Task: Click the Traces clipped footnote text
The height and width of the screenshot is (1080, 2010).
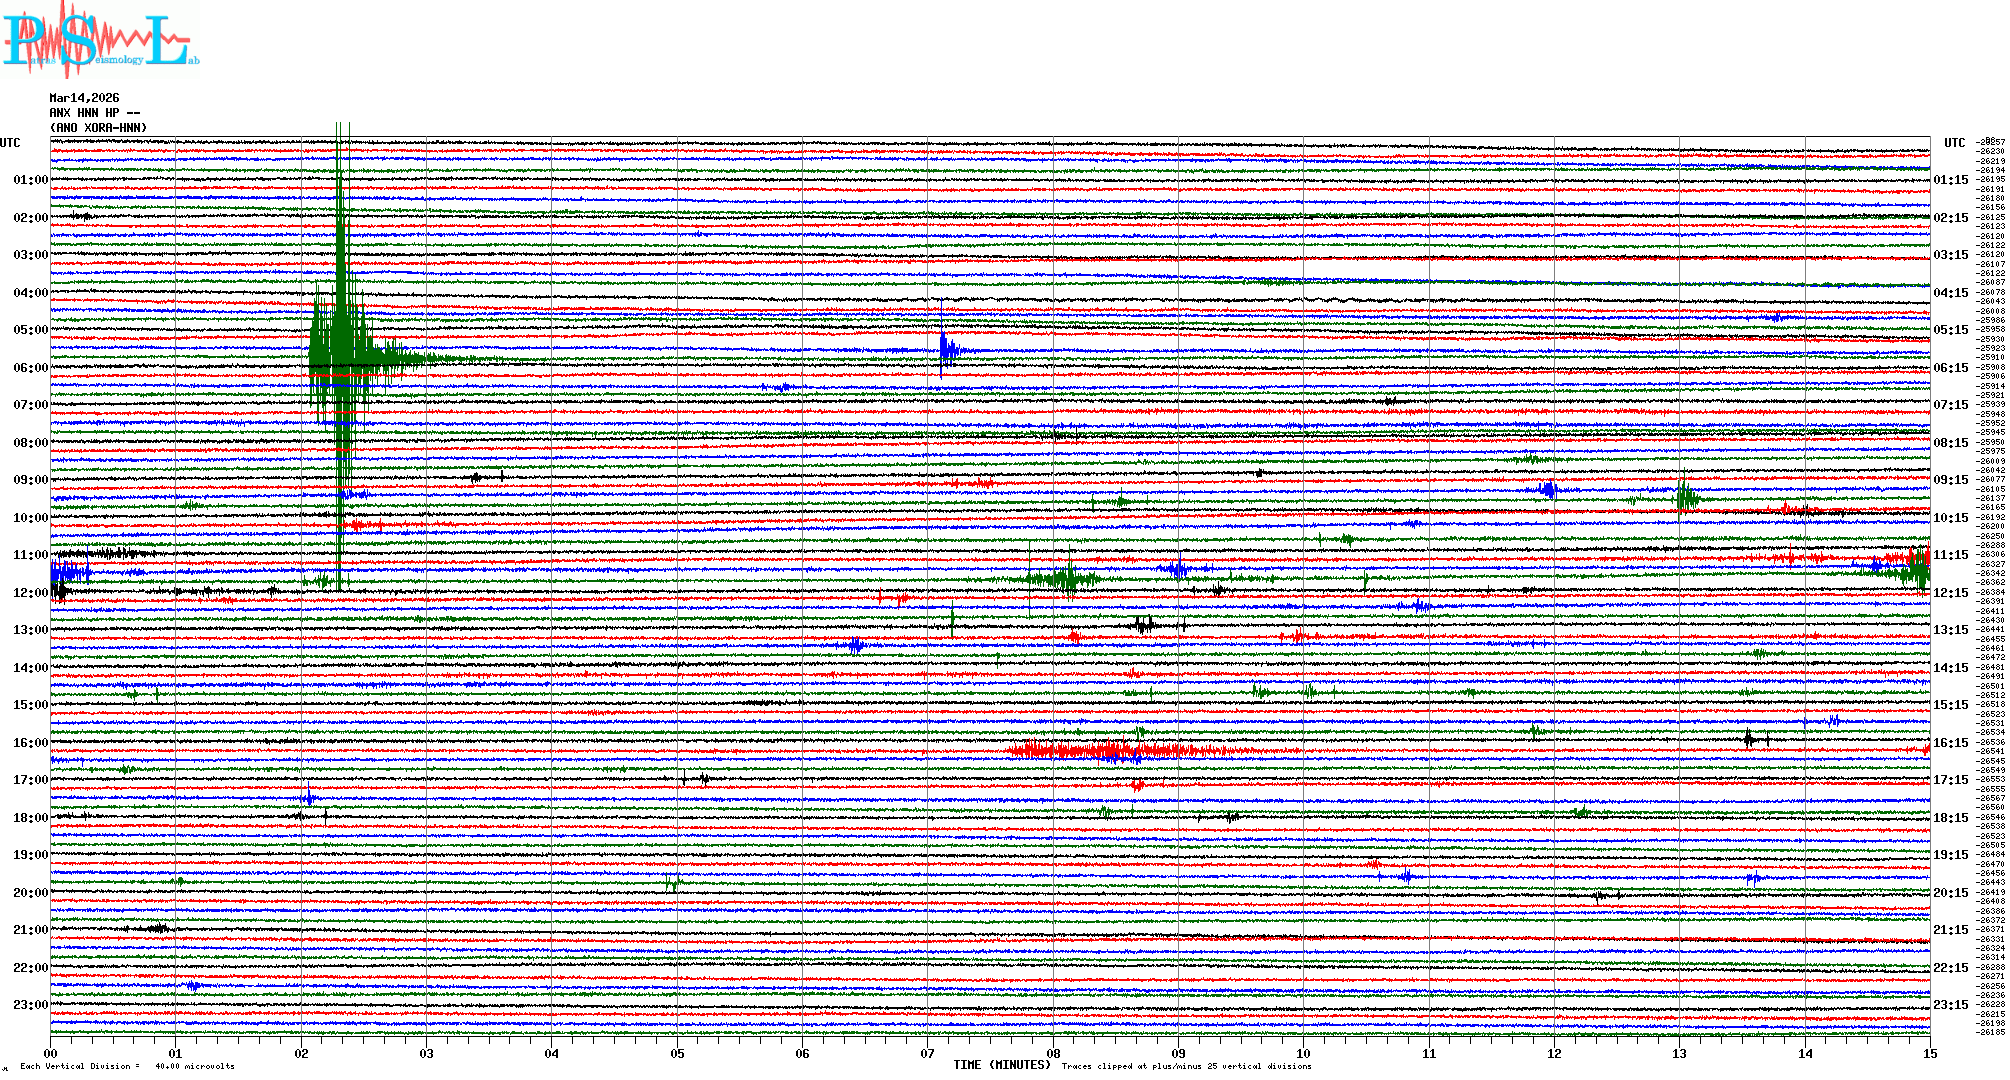Action: coord(1186,1066)
